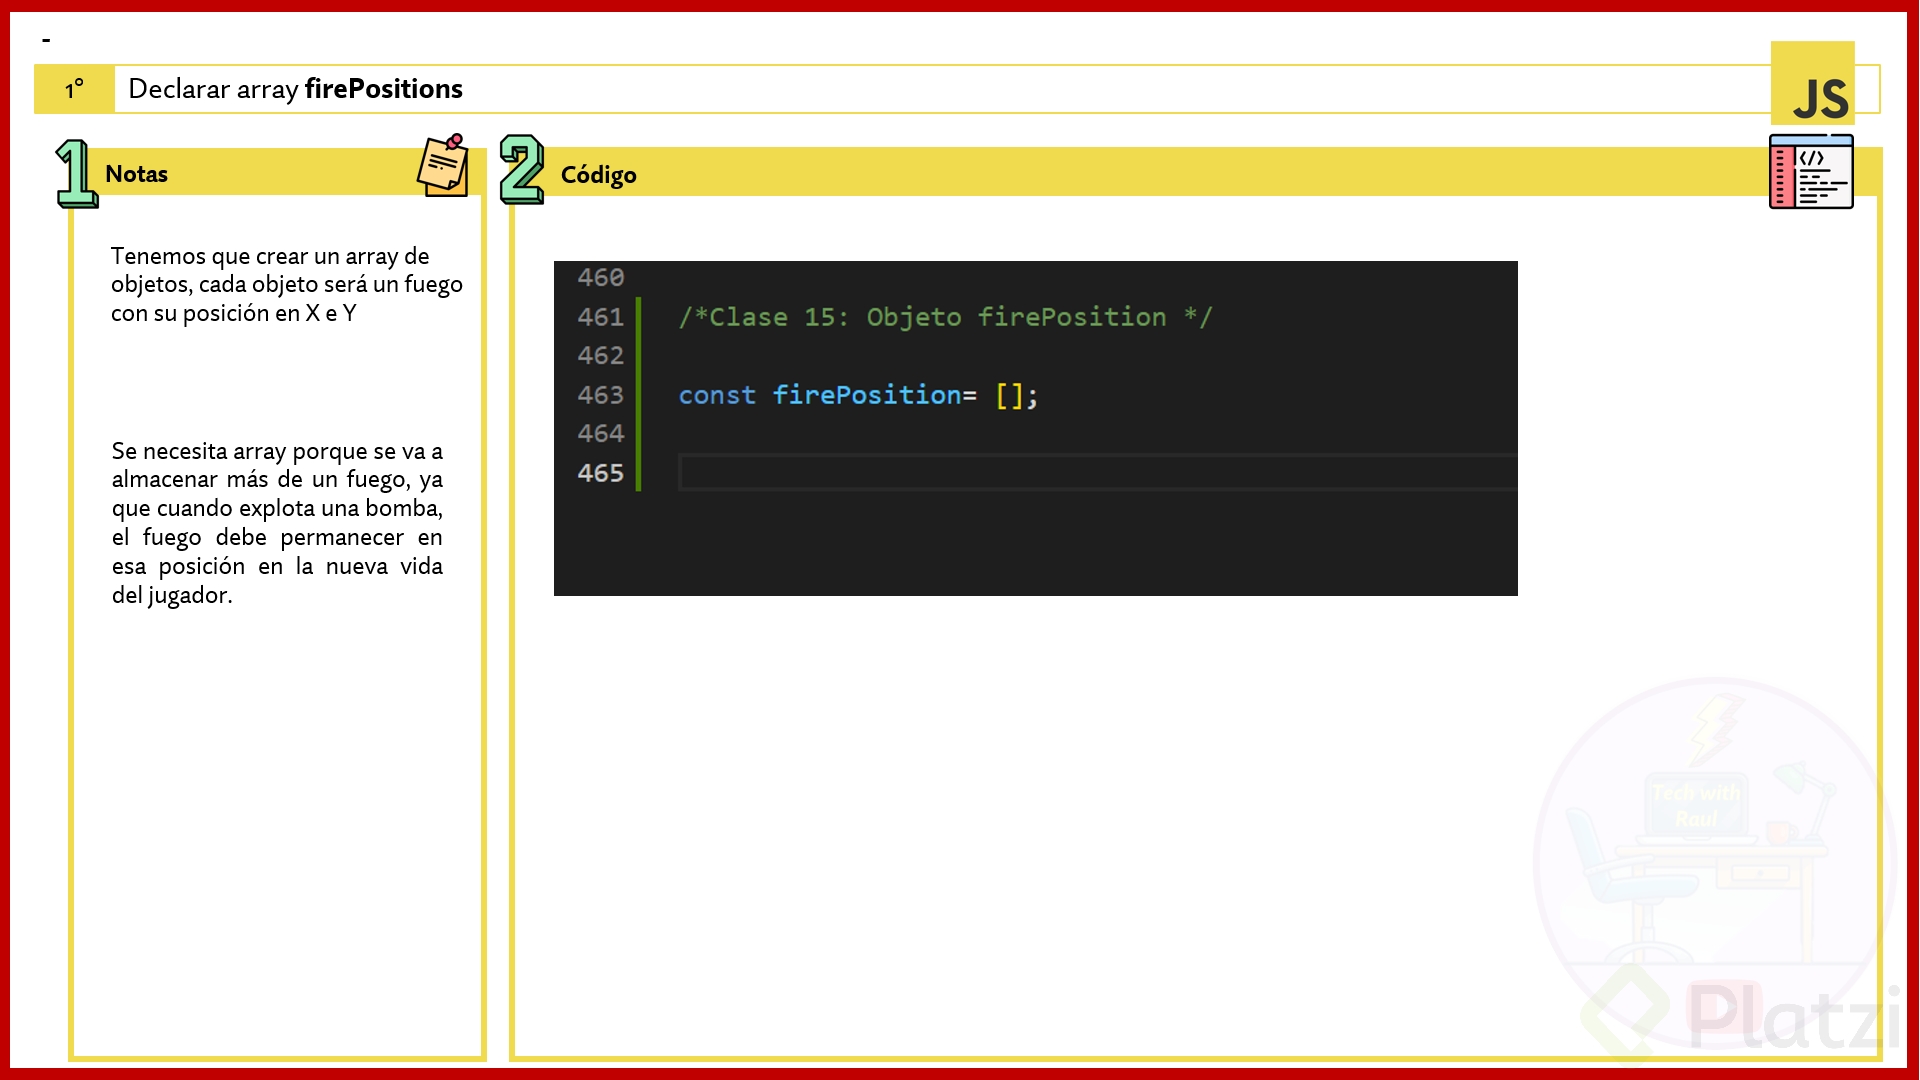The image size is (1920, 1080).
Task: Click the paragraph 'Se necesita array porque'
Action: click(277, 523)
